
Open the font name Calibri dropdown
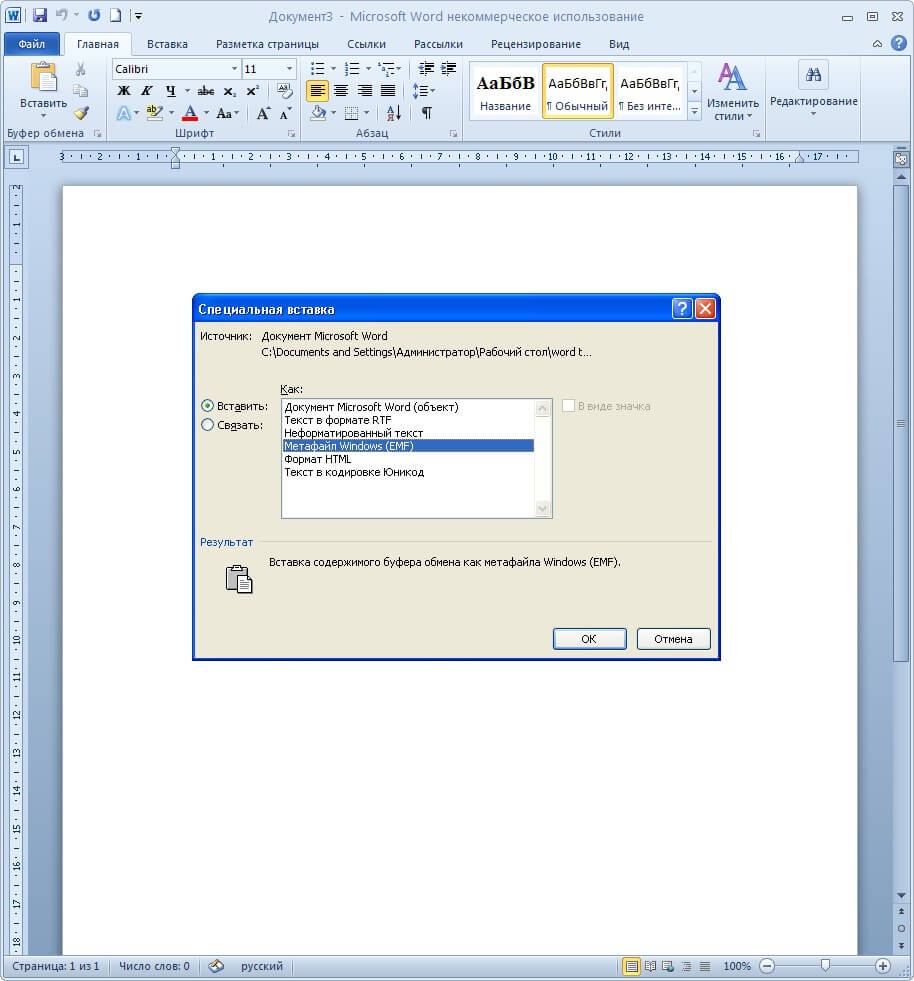coord(235,69)
